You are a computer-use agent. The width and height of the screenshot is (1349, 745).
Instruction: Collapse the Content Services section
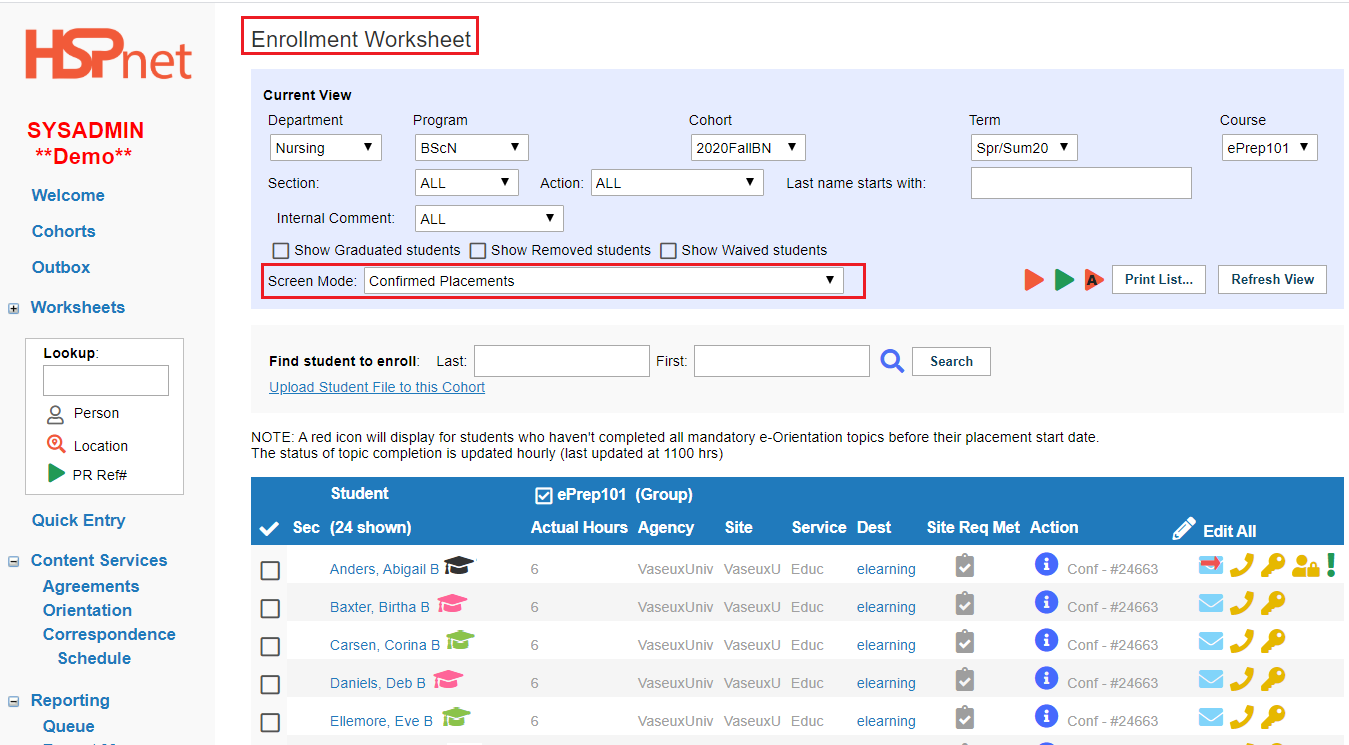[14, 562]
